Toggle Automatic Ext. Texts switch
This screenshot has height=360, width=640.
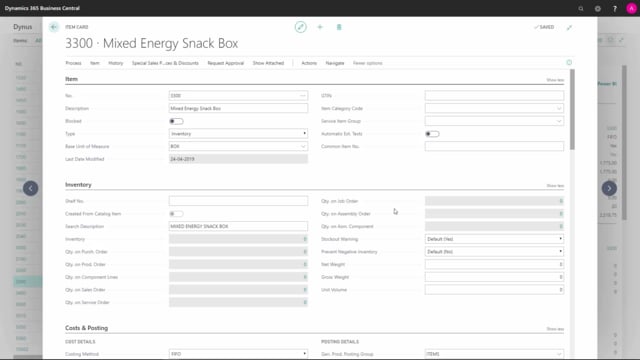(432, 134)
